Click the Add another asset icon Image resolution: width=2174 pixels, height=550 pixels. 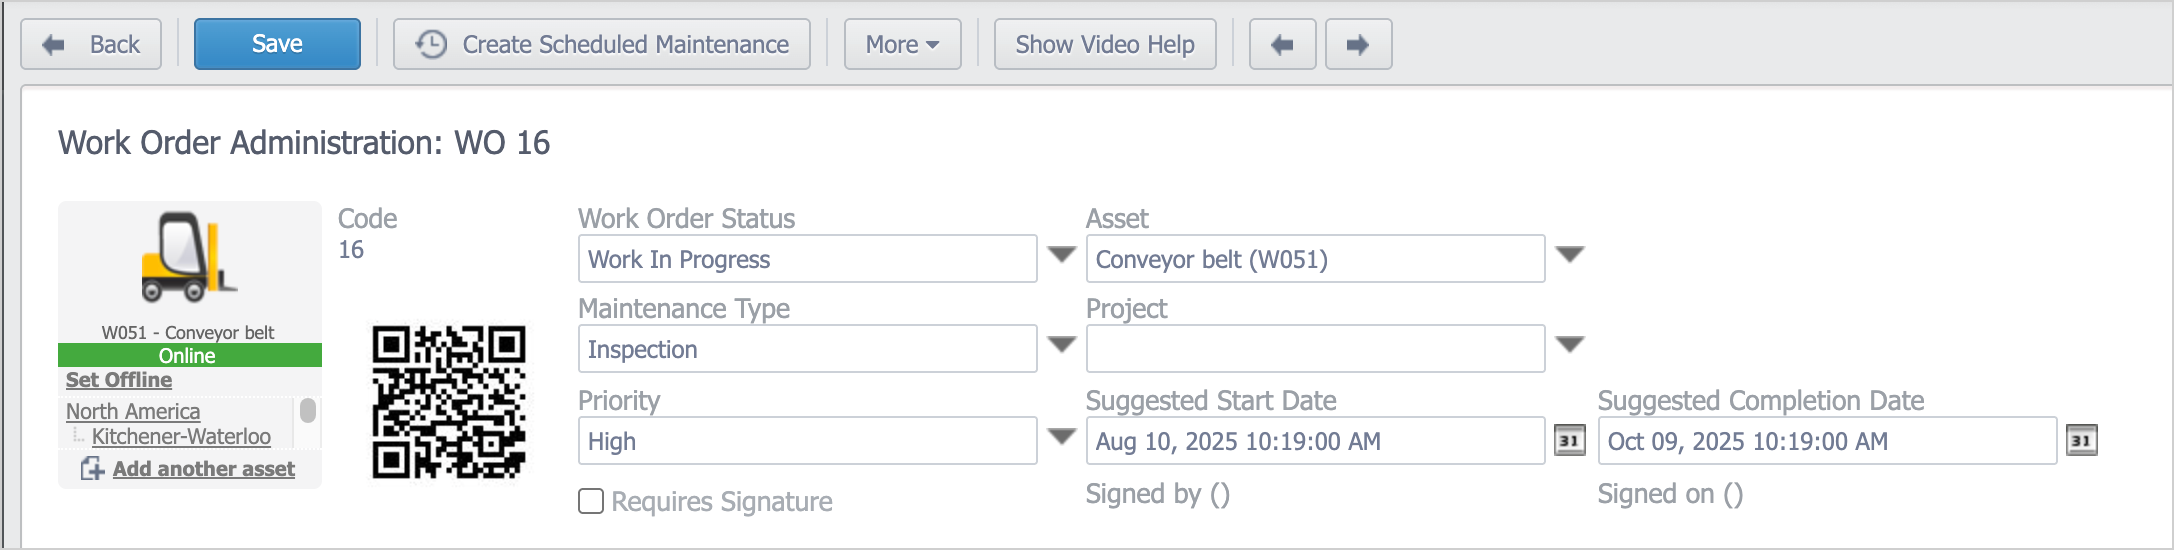tap(92, 469)
